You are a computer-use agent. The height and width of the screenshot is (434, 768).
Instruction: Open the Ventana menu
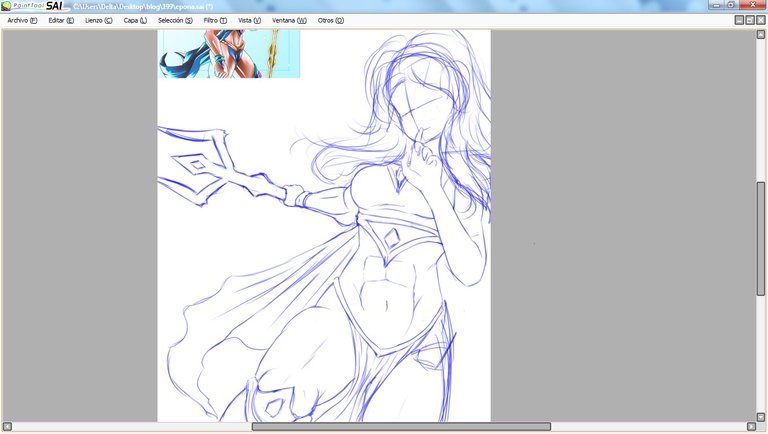click(x=289, y=21)
